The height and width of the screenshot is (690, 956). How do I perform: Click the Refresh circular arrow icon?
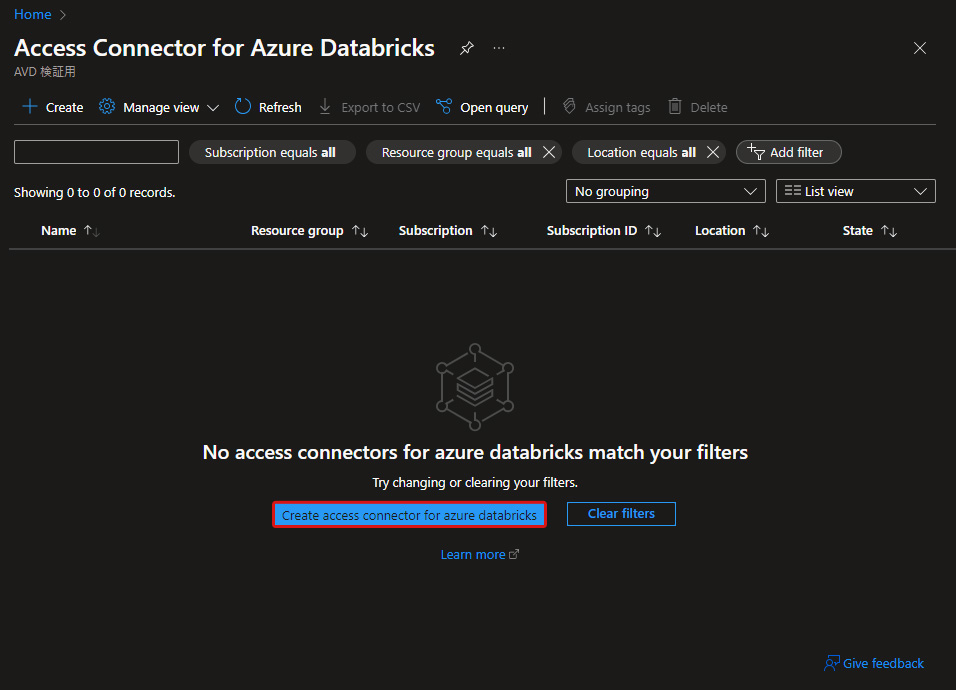click(243, 107)
